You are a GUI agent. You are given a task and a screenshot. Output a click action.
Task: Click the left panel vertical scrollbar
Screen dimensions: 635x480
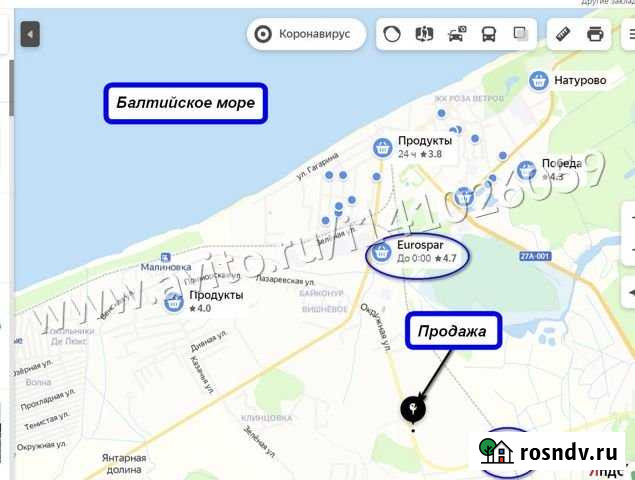(x=12, y=88)
